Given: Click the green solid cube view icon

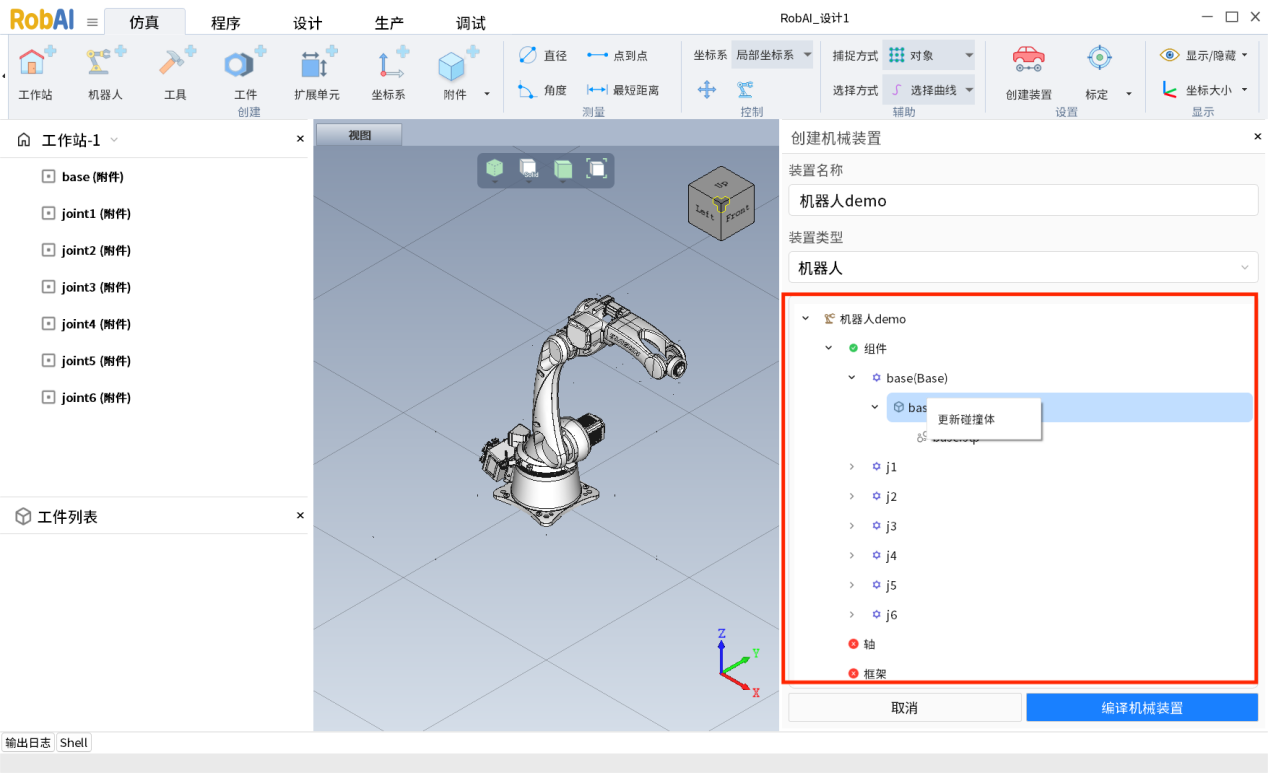Looking at the screenshot, I should 563,169.
